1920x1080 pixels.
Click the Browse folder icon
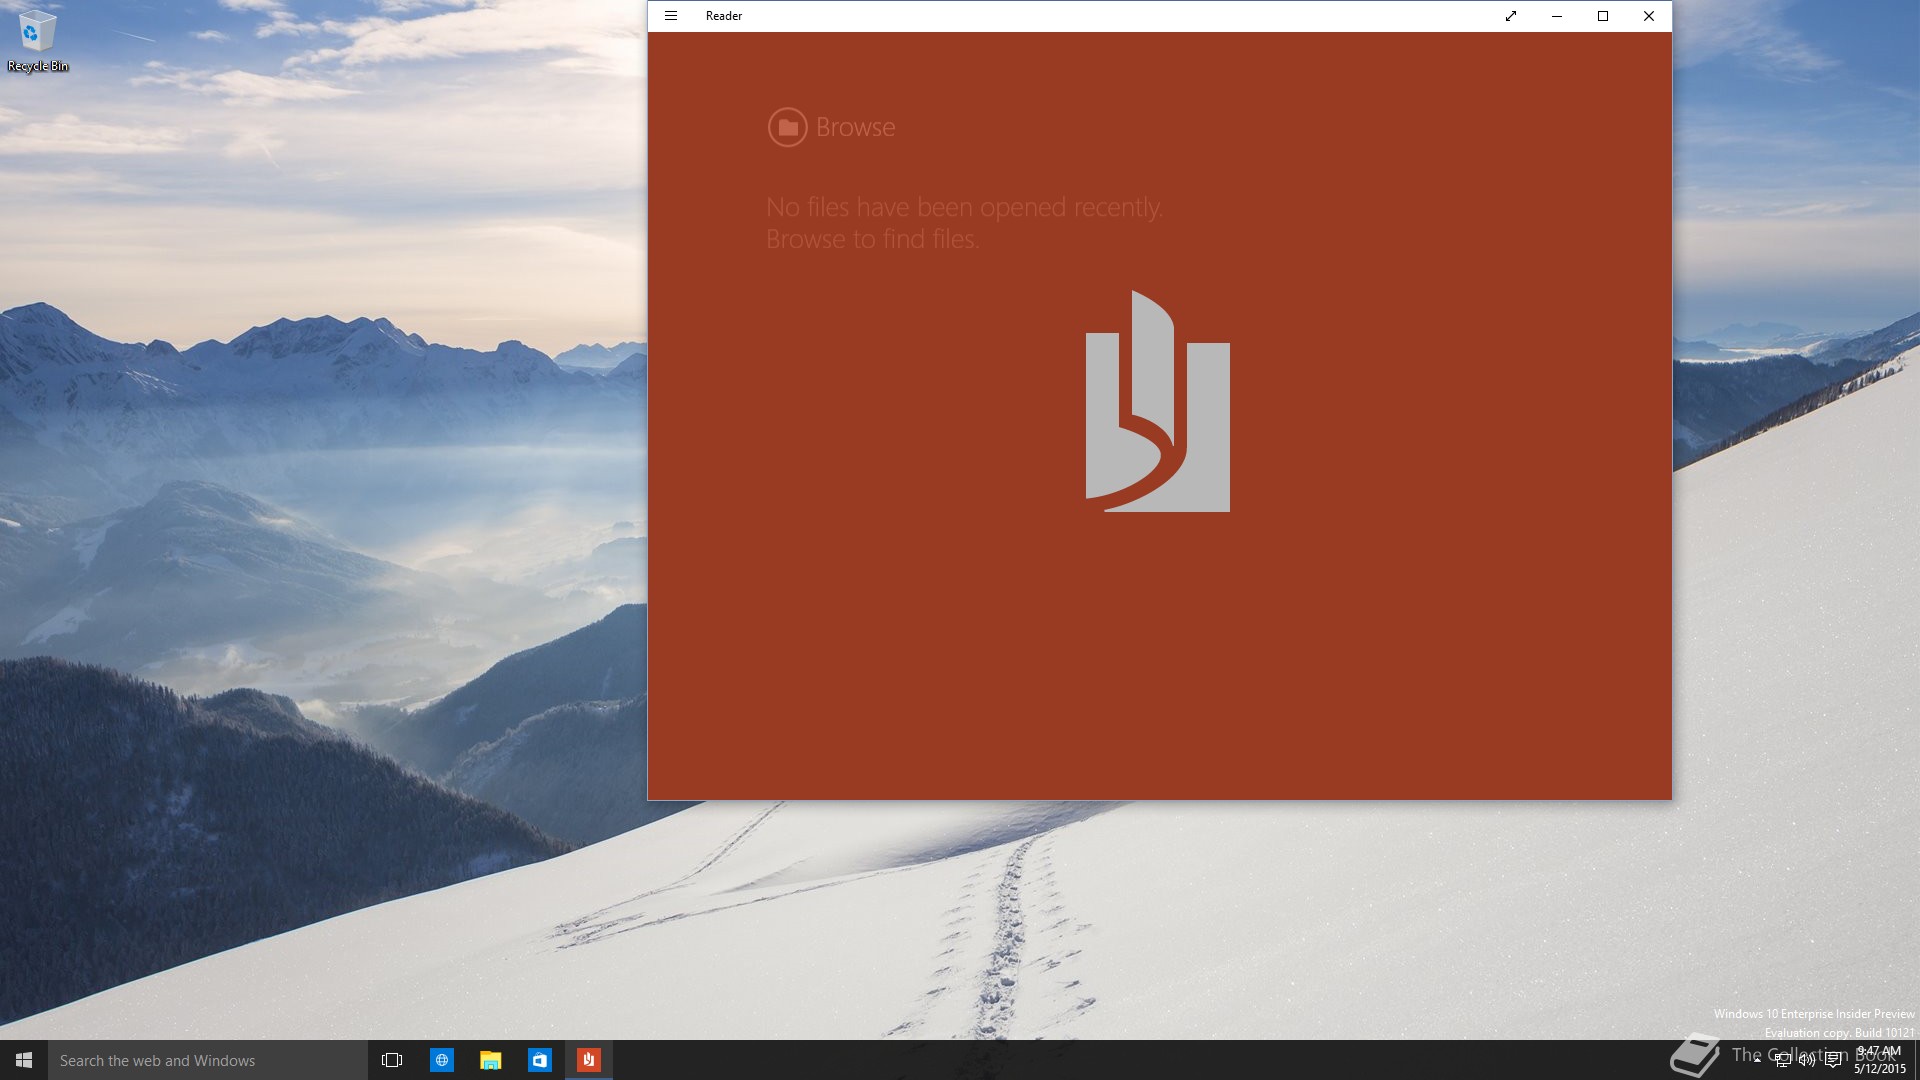(x=787, y=127)
